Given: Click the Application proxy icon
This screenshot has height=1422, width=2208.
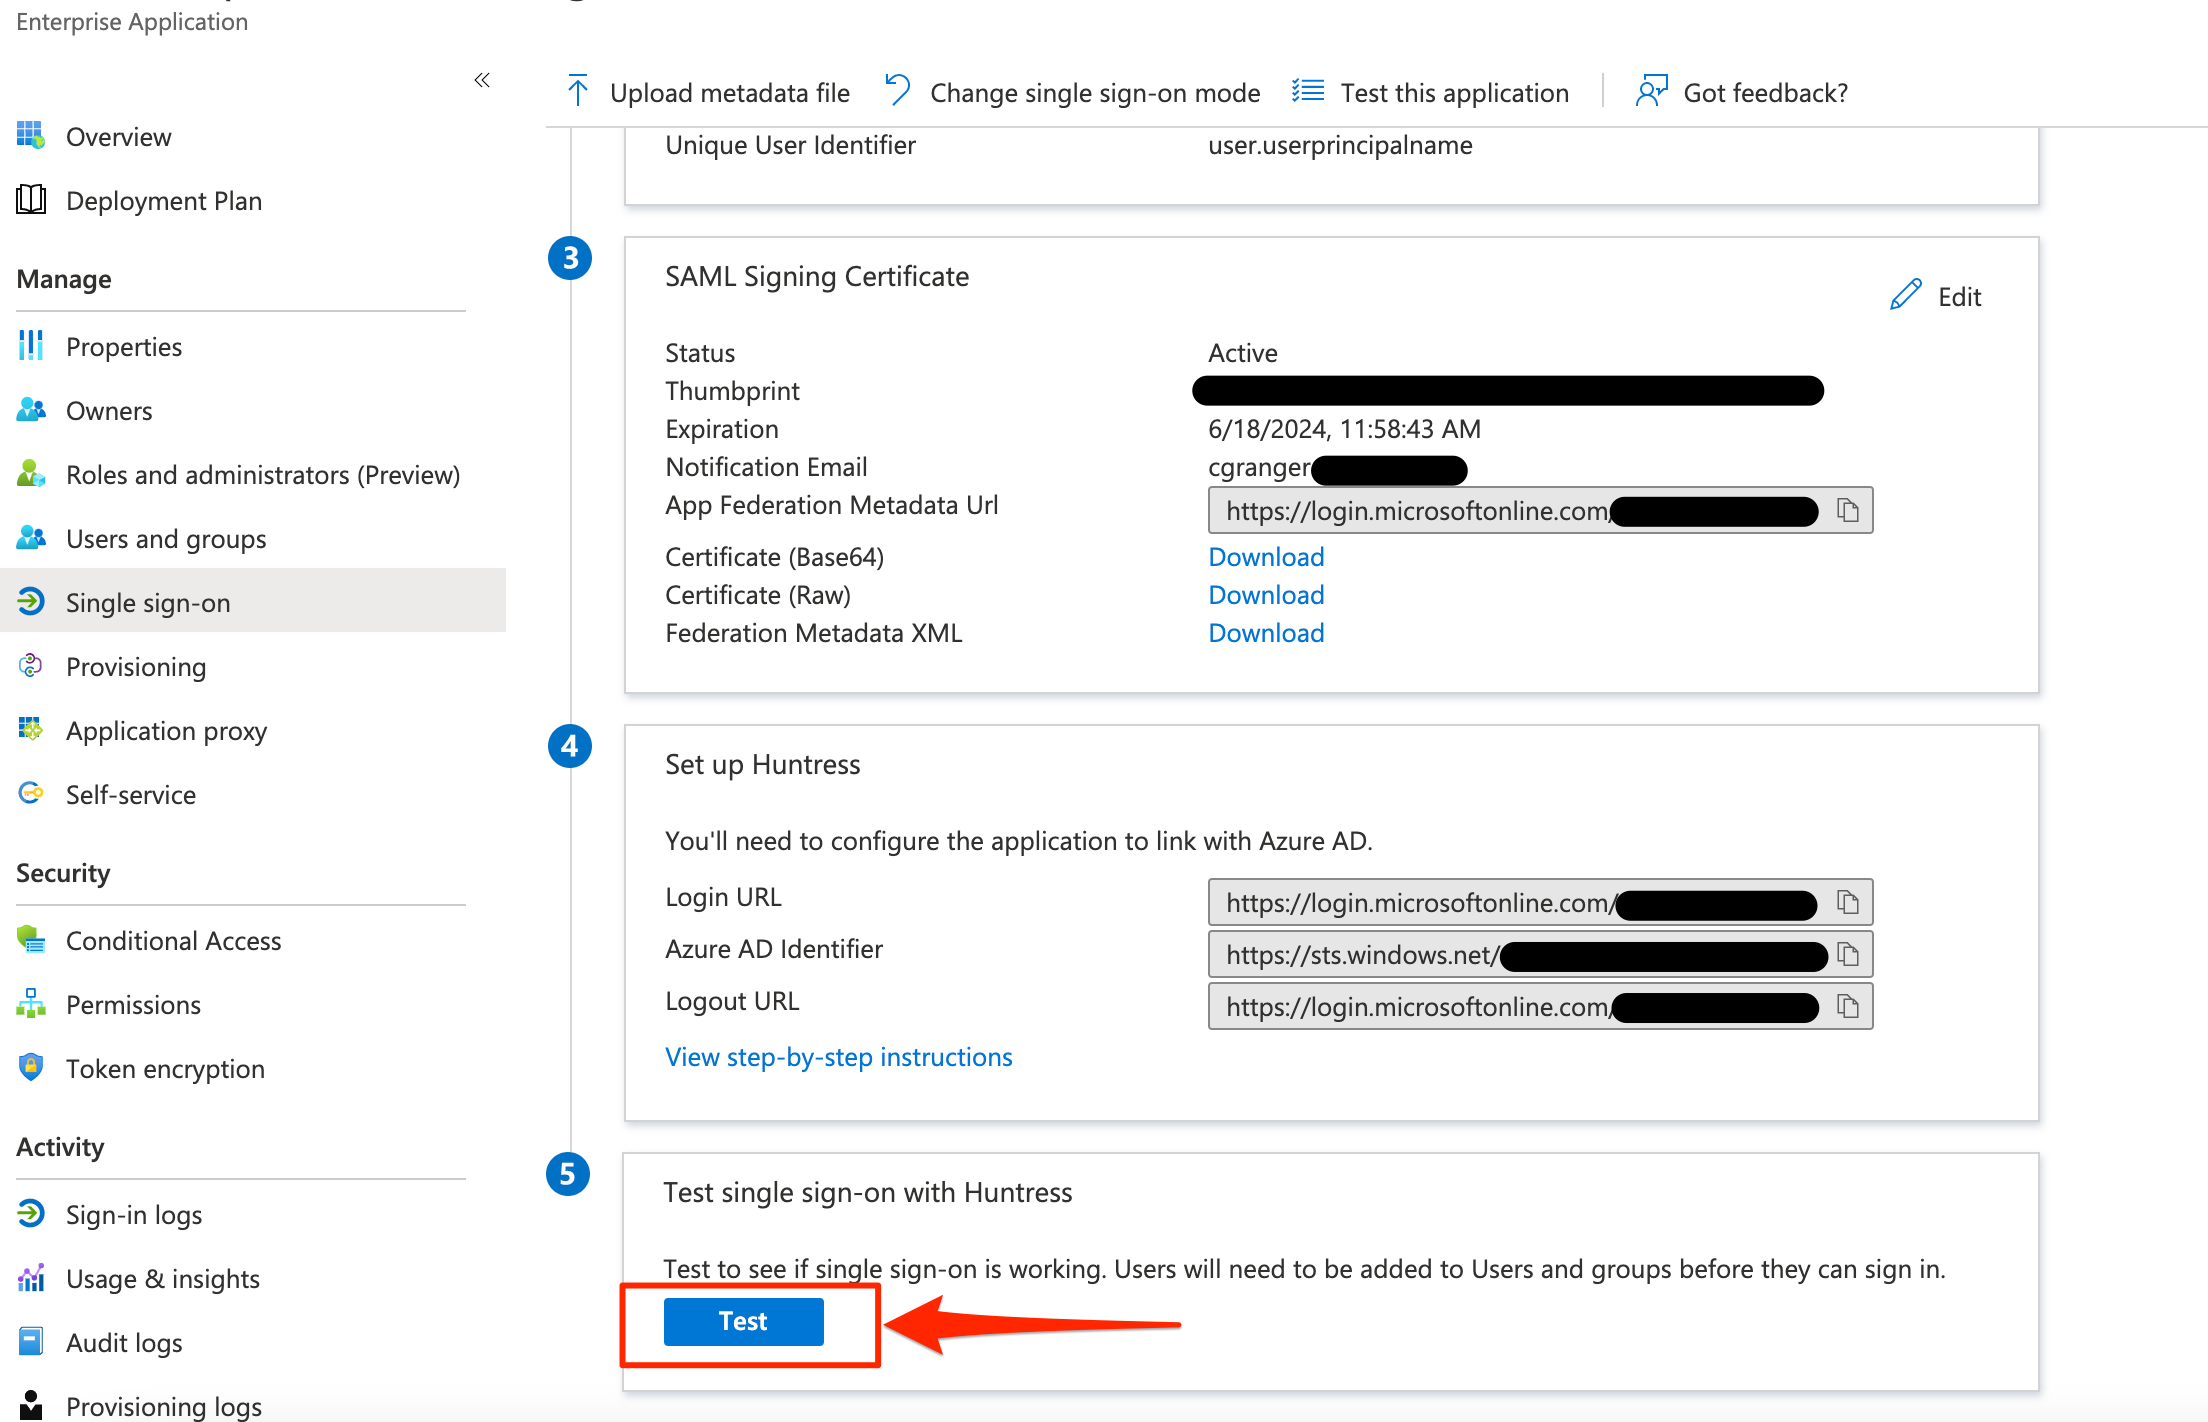Looking at the screenshot, I should 31,729.
